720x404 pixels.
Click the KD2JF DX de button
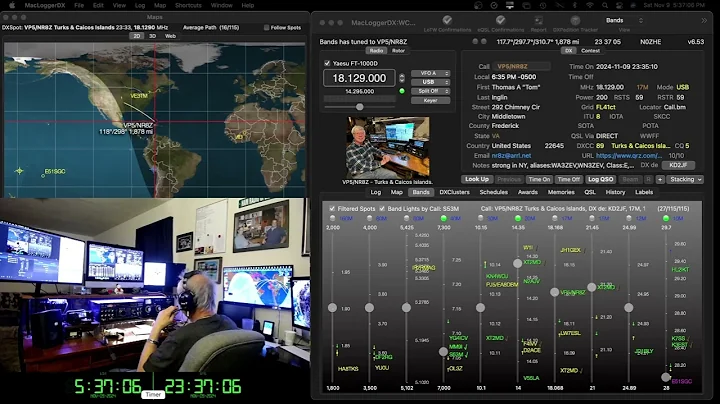coord(678,165)
